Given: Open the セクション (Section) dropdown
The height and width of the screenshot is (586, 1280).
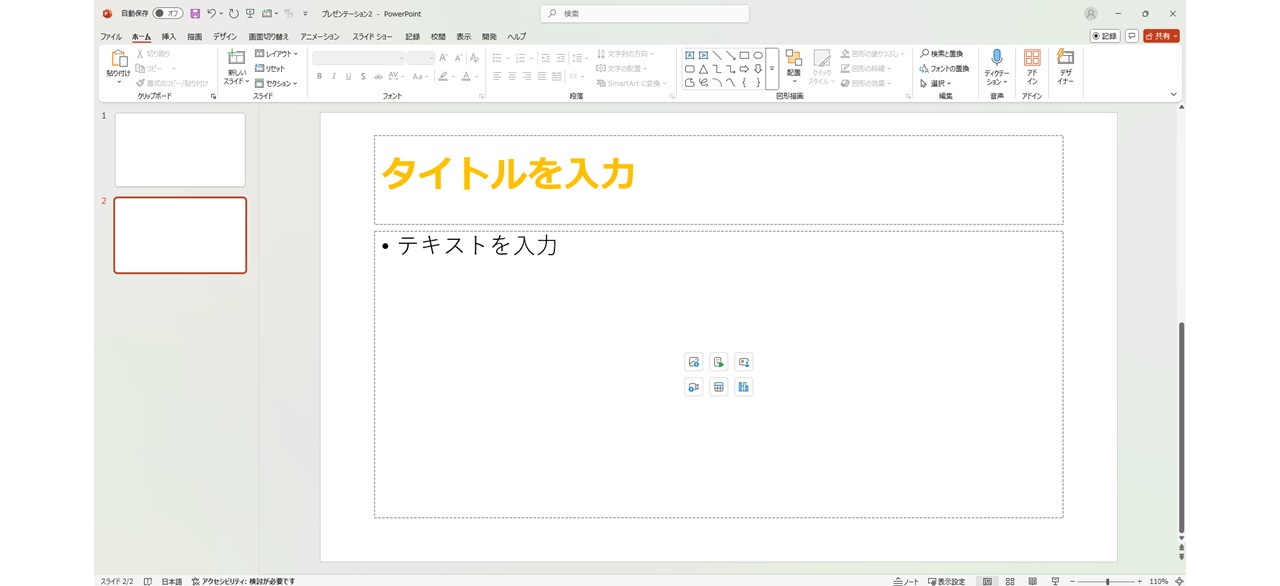Looking at the screenshot, I should 276,83.
